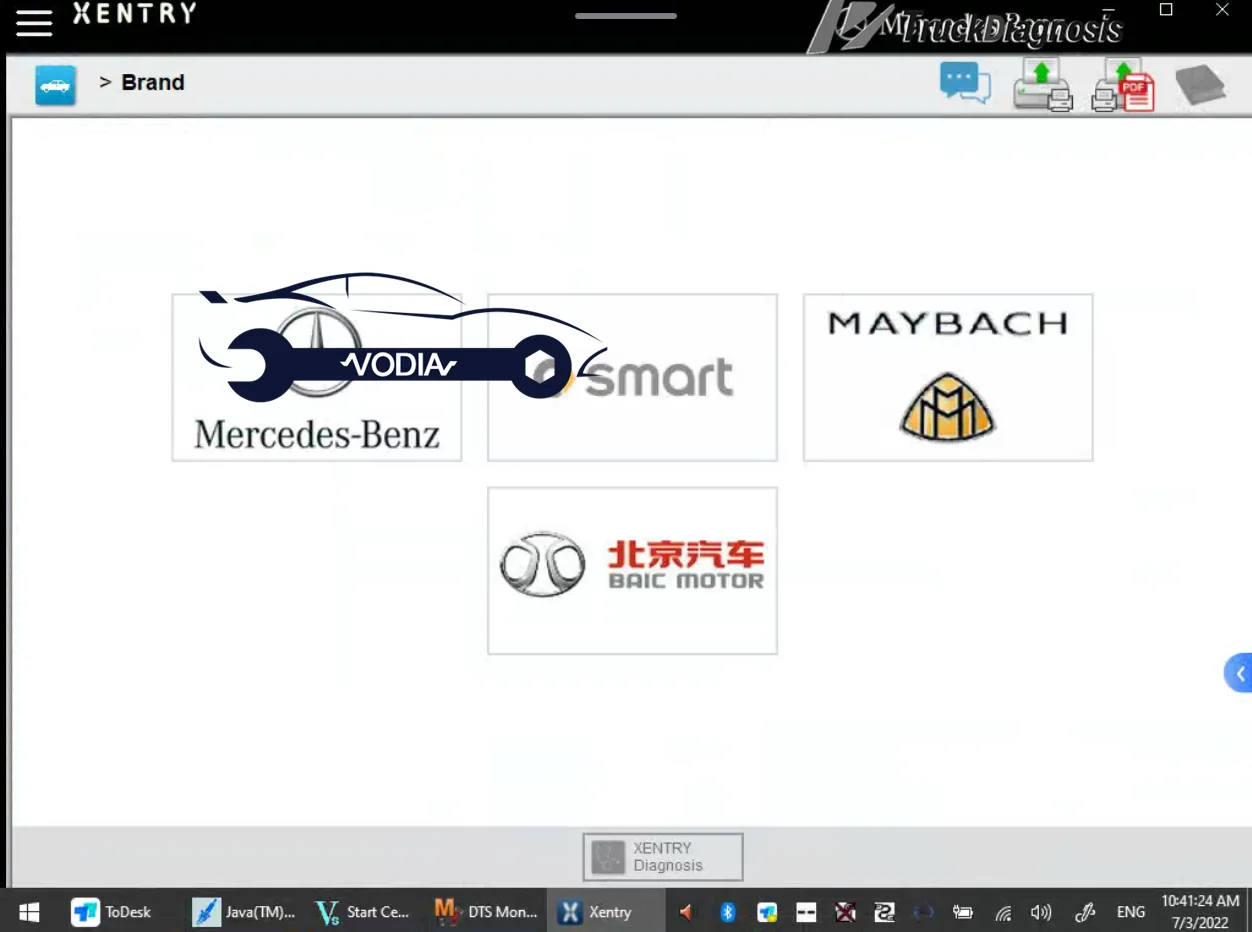Viewport: 1252px width, 932px height.
Task: Select the MAYBACH brand tile
Action: point(948,377)
